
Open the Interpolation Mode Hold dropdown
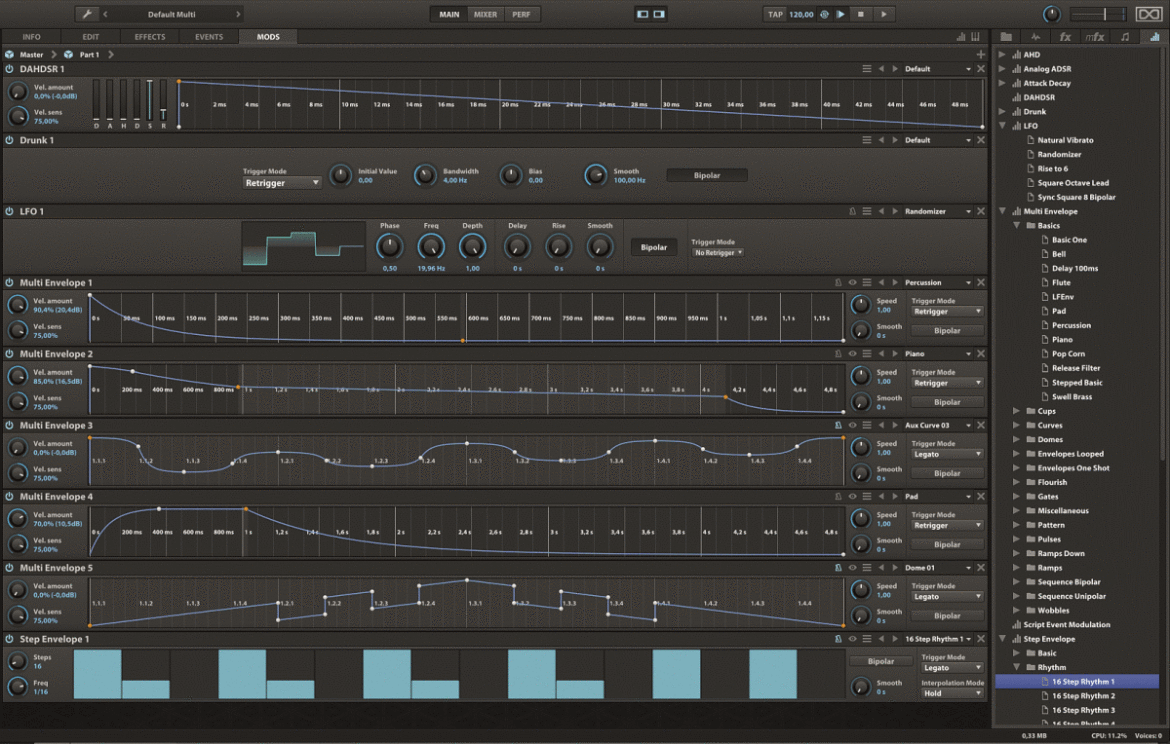pos(952,693)
